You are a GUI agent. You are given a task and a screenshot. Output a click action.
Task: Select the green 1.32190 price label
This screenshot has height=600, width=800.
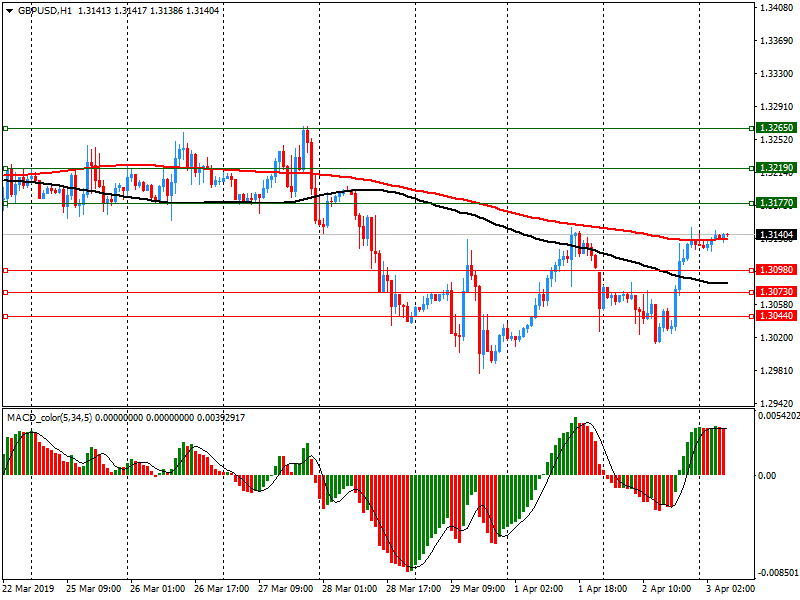point(776,168)
